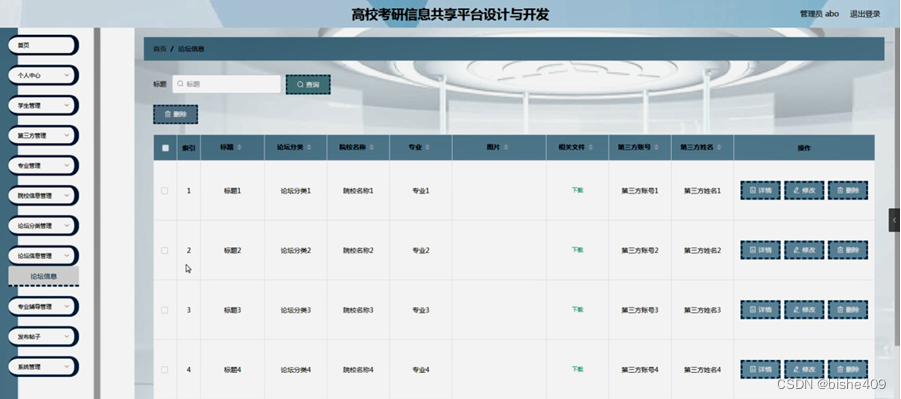Open 详情 for row 标题1
This screenshot has height=399, width=901.
tap(760, 190)
